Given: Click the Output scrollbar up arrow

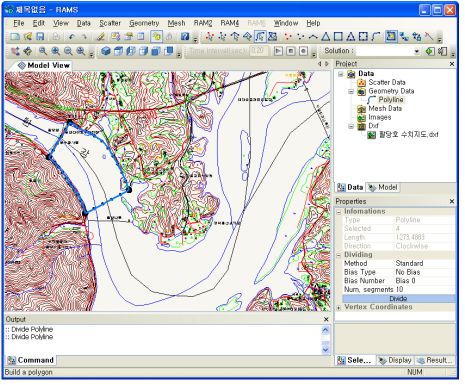Looking at the screenshot, I should (x=326, y=330).
